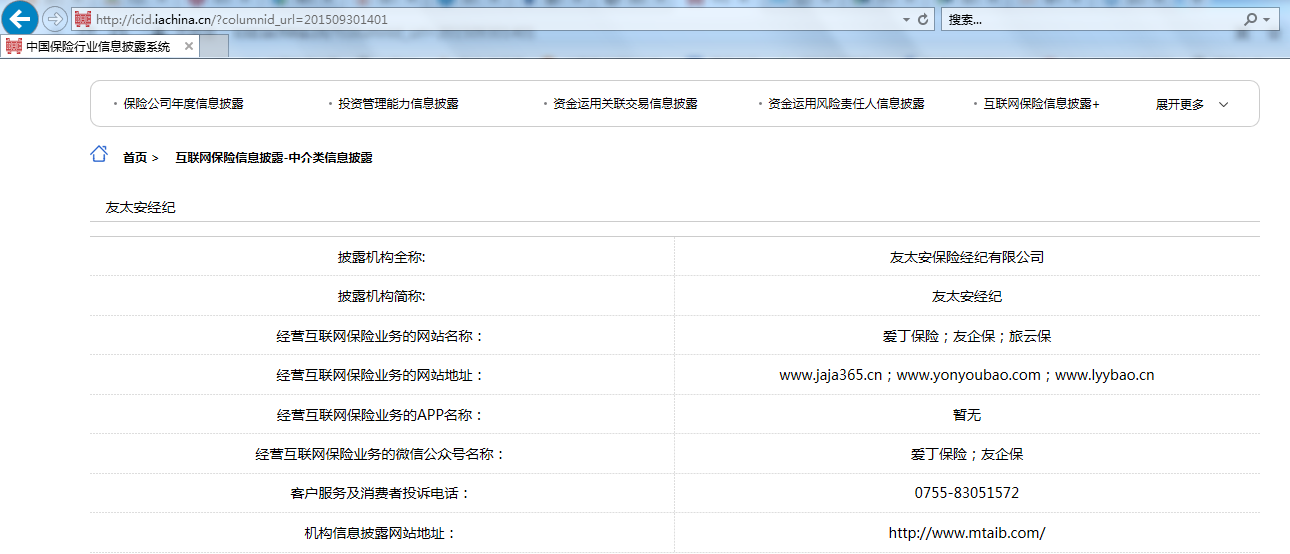Click 经营互联网保险业务的网站名称 label
Screen dimensions: 1290x554
point(380,336)
